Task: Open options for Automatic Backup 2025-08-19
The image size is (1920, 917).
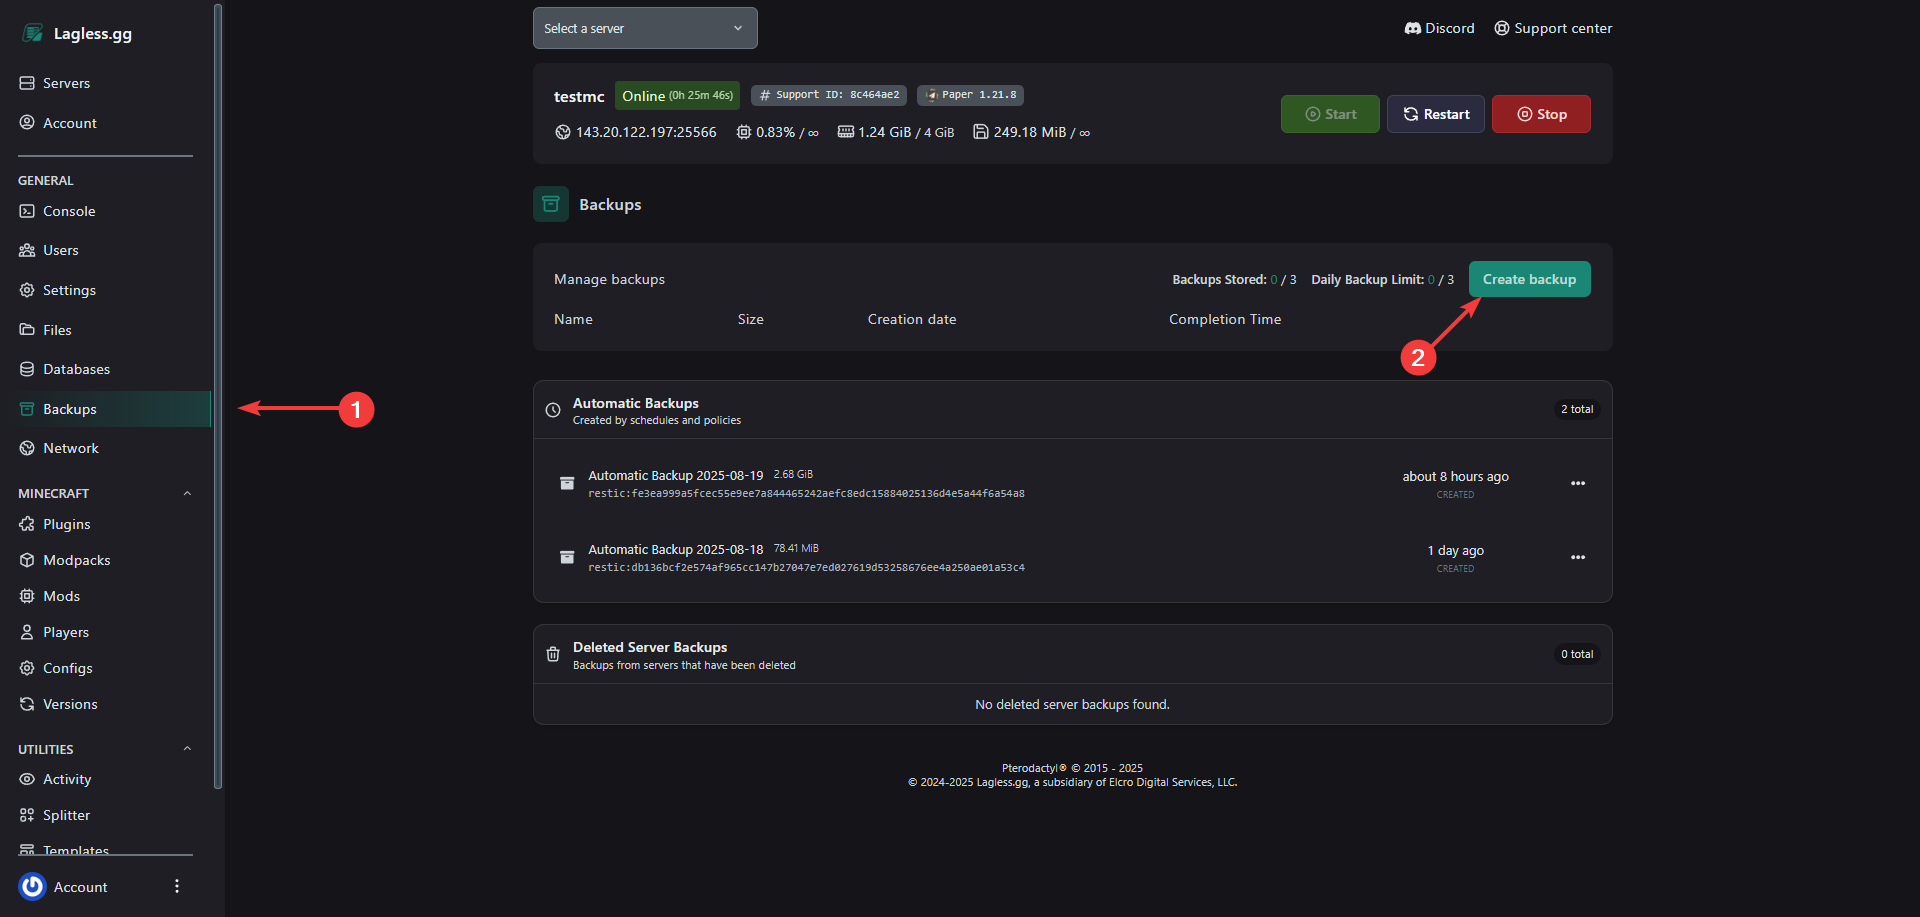Action: [1577, 483]
